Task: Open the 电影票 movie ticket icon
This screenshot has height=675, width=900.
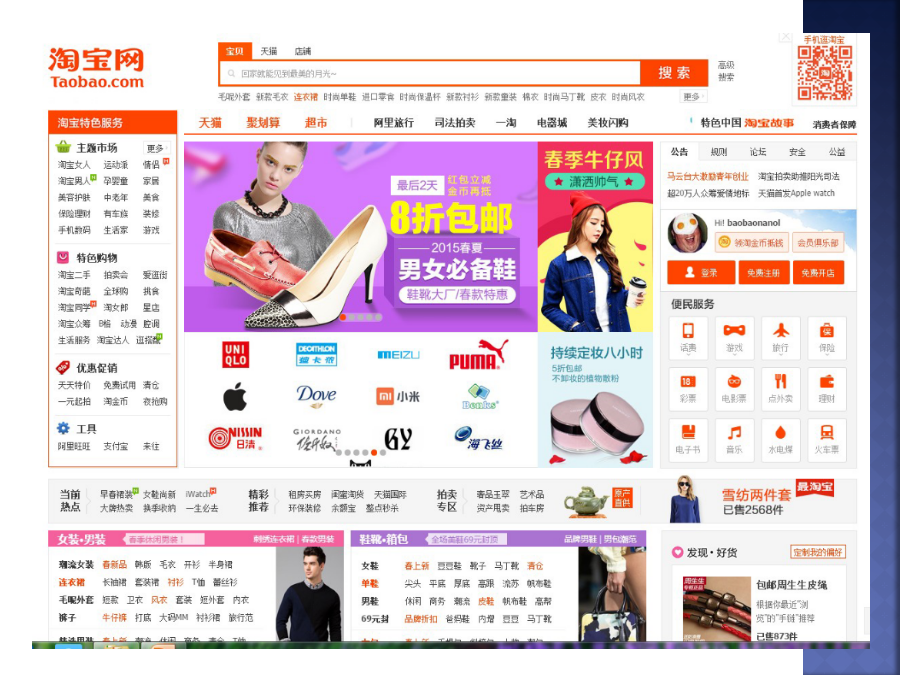Action: pos(734,389)
